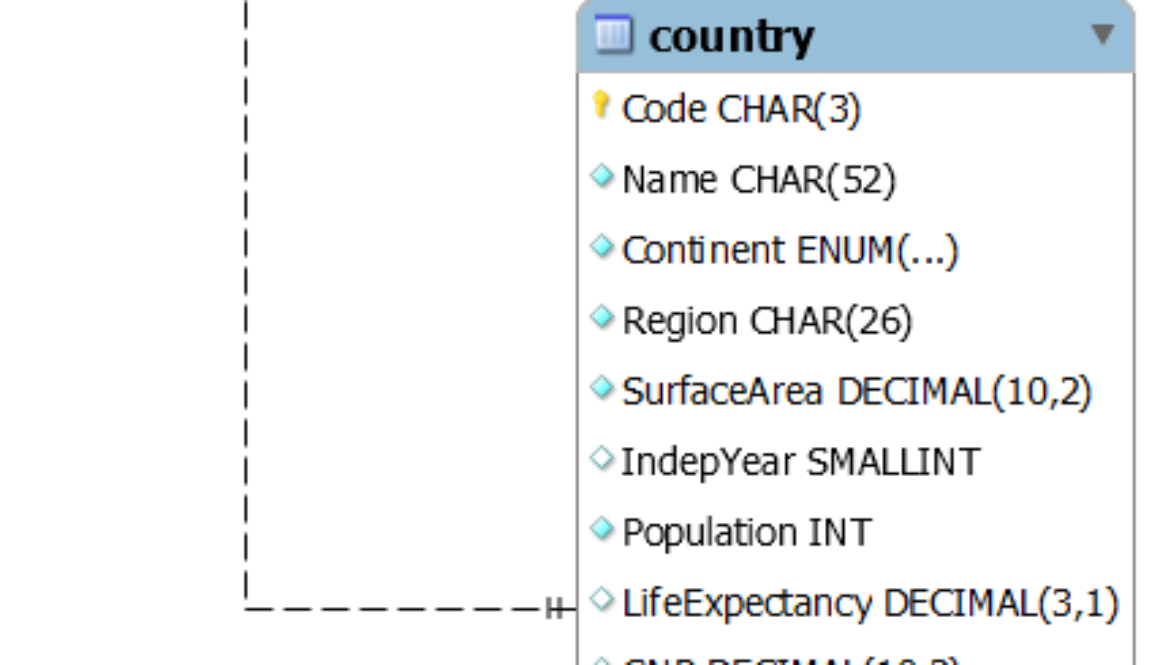1160x665 pixels.
Task: Click the hollow diamond icon beside LifeExpectancy
Action: coord(601,600)
